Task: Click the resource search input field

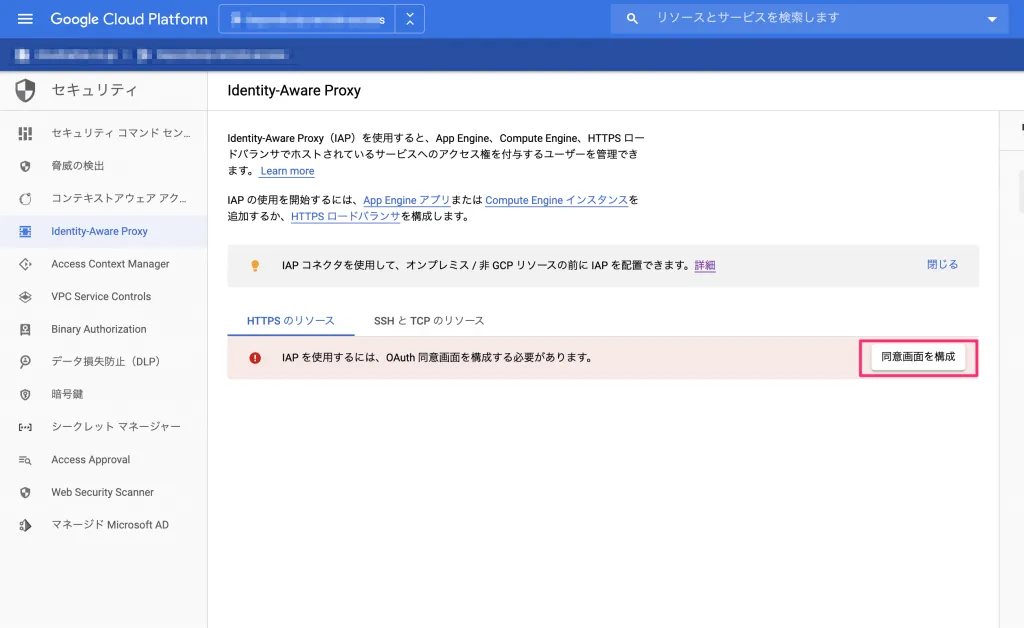Action: coord(810,19)
